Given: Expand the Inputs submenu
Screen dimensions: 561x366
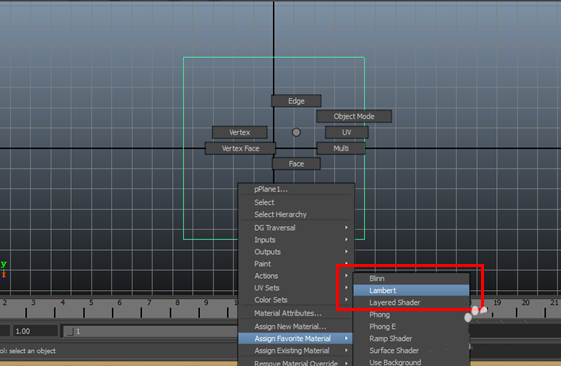Looking at the screenshot, I should [296, 240].
